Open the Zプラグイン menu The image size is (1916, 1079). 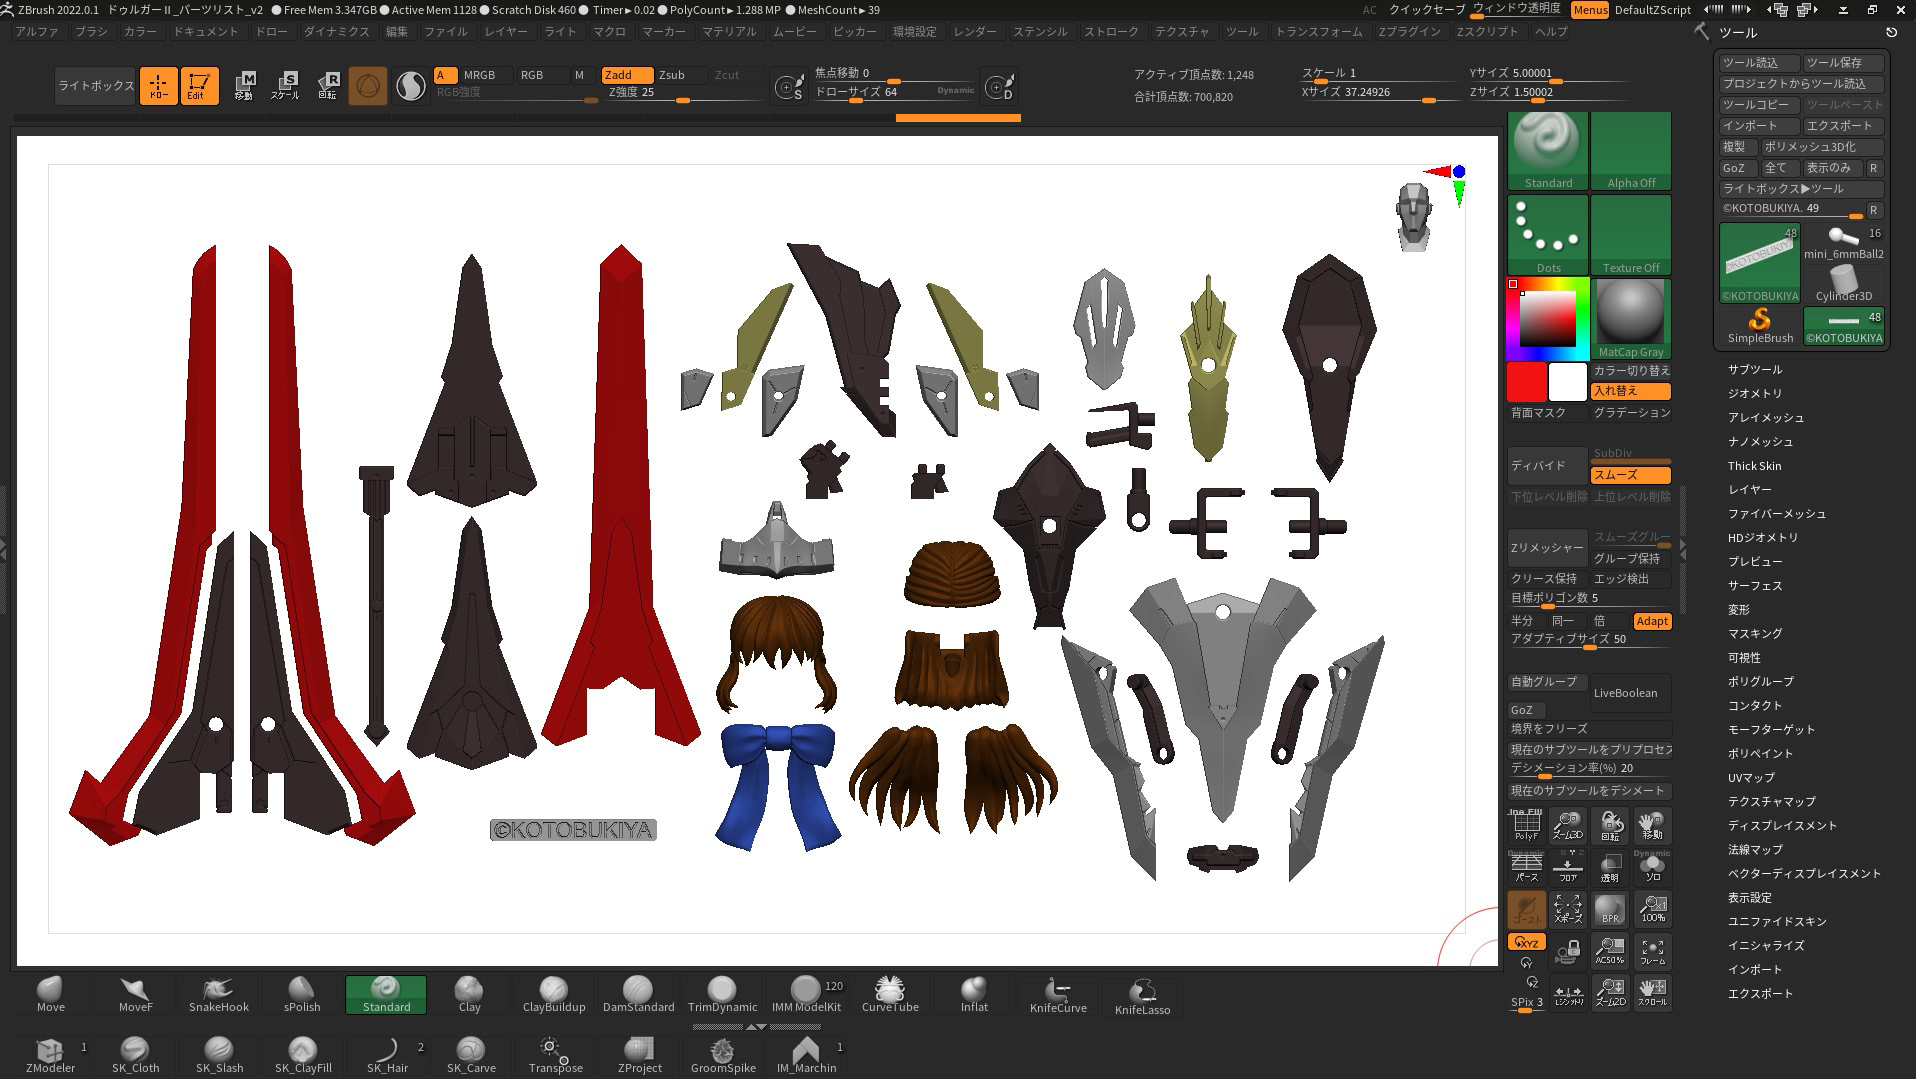1409,32
